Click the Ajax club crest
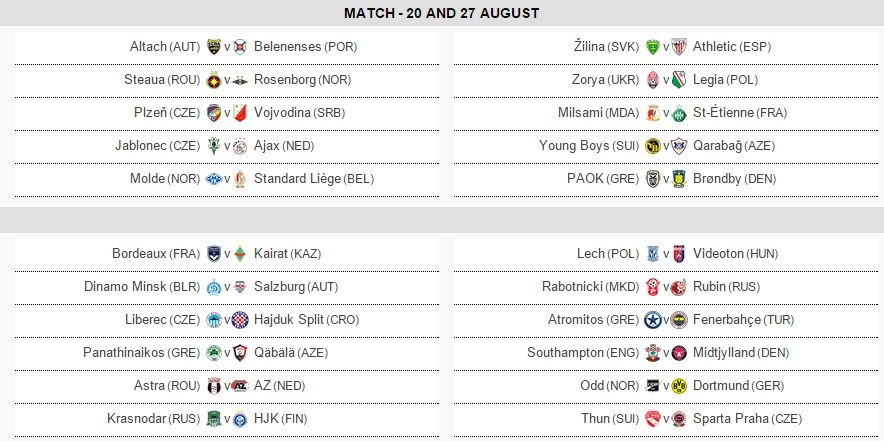Screen dimensions: 884x441 pos(240,146)
